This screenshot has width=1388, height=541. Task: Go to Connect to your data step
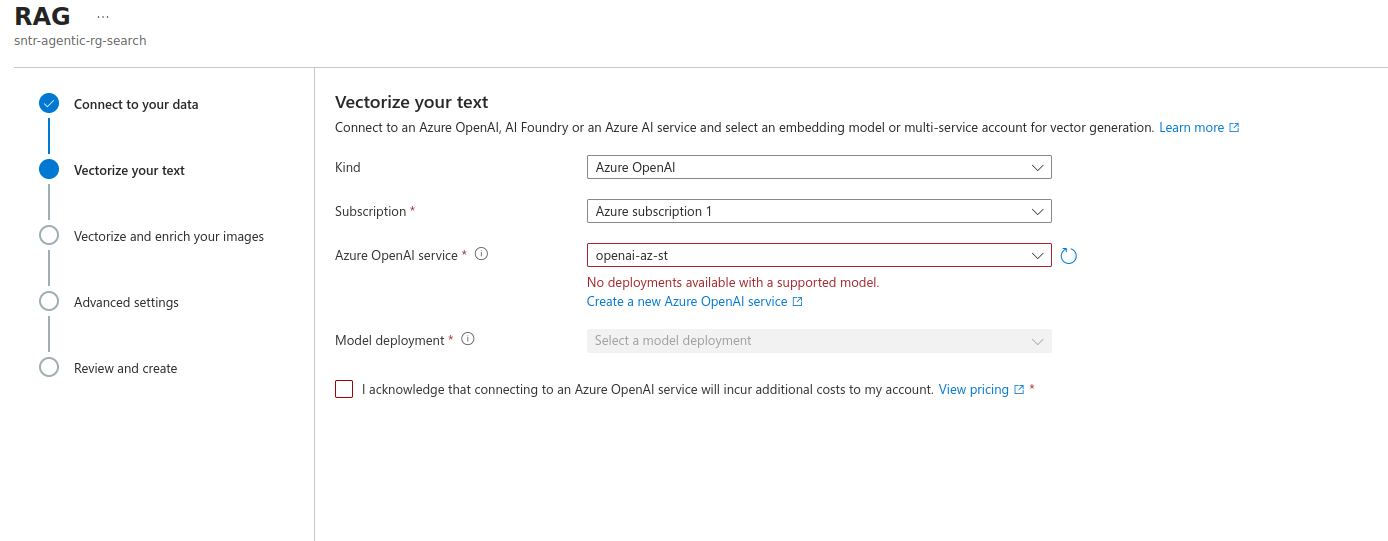coord(136,104)
